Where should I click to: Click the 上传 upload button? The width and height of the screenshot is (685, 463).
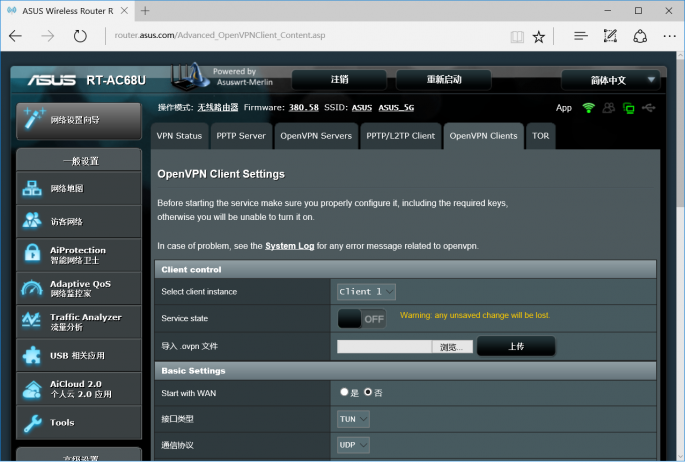[x=516, y=346]
